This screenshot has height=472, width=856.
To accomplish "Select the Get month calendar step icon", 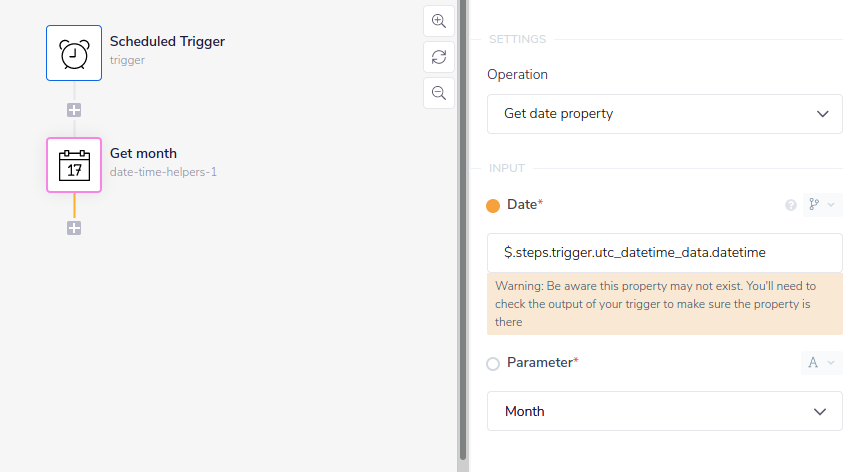I will tap(74, 165).
